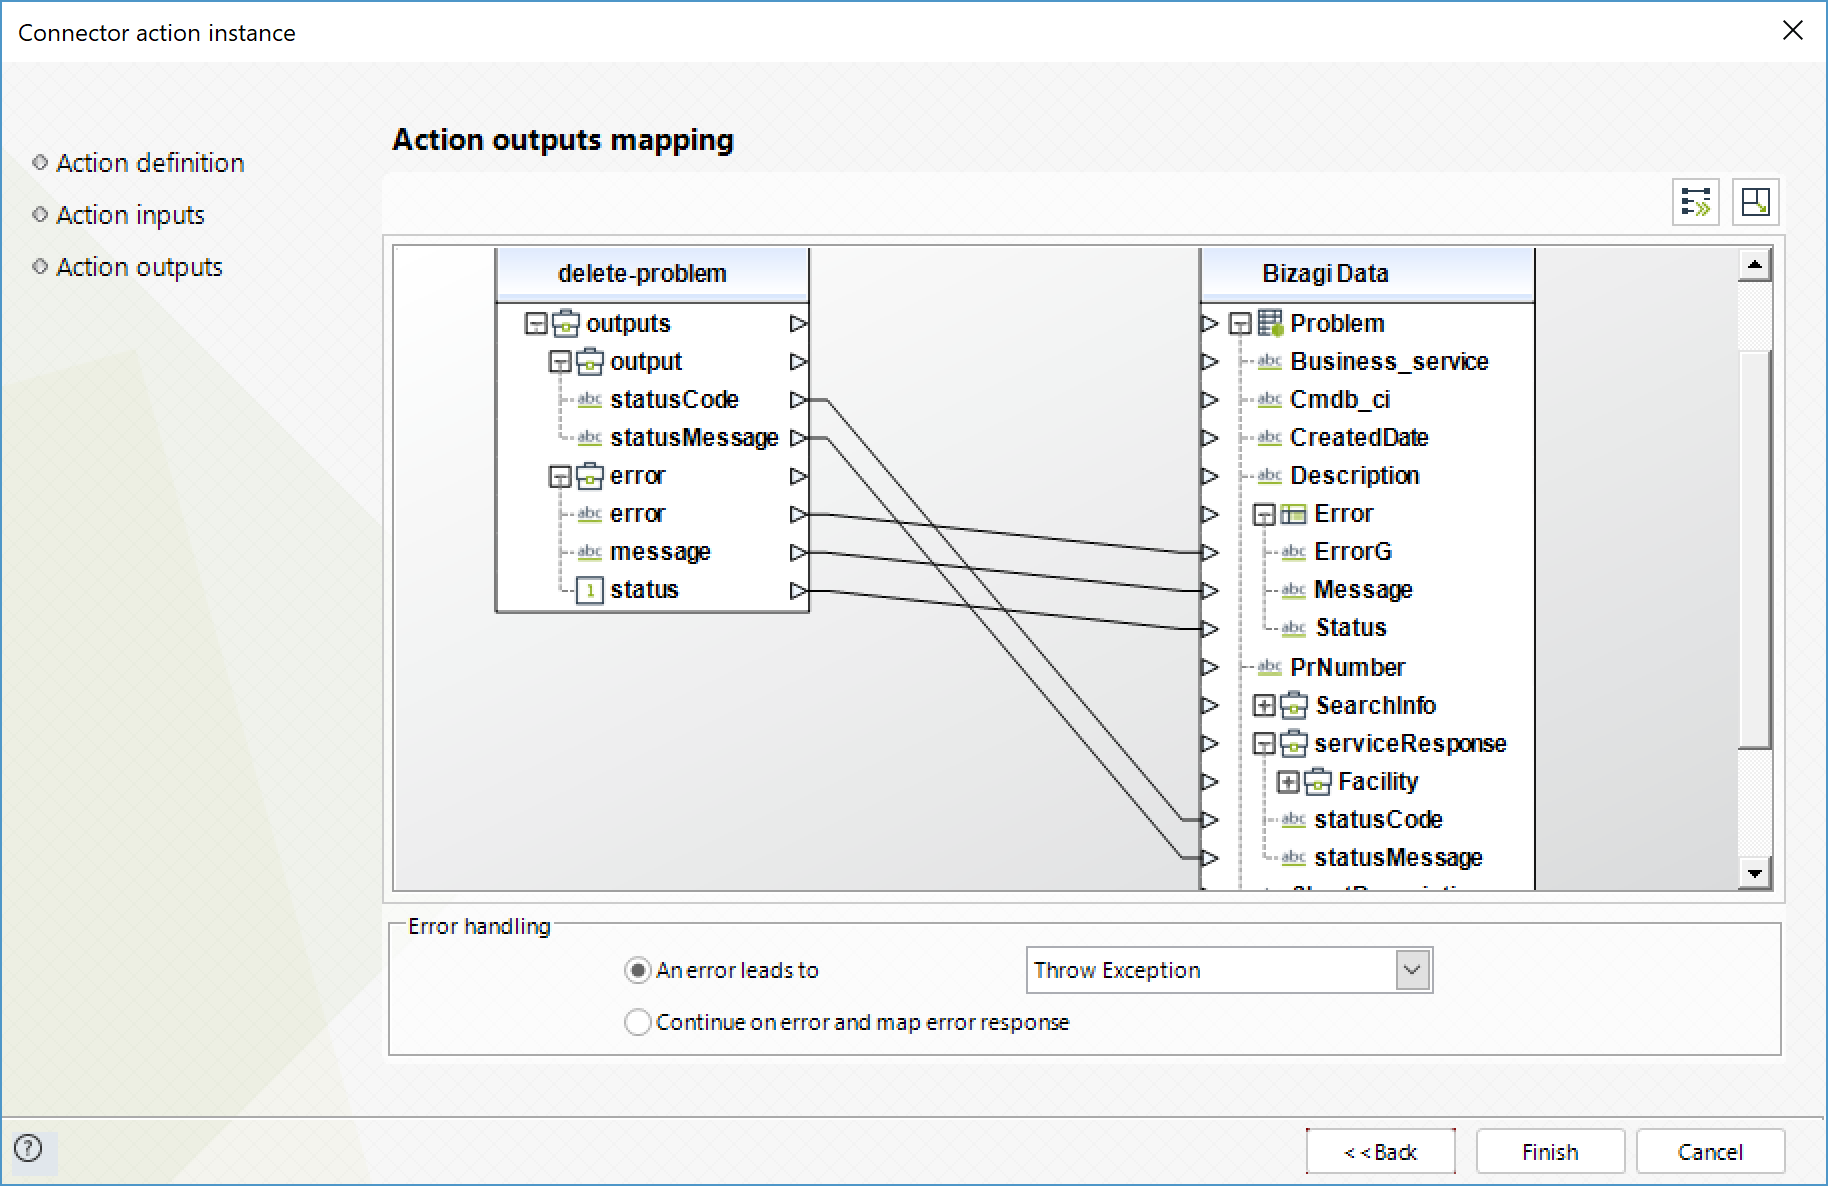Click the status integer type icon

click(590, 590)
